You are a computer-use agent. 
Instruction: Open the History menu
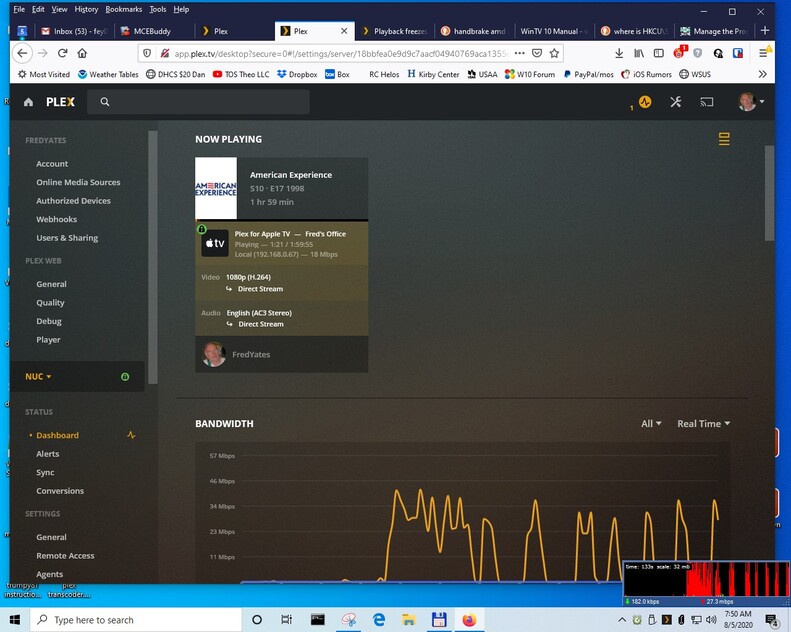pyautogui.click(x=86, y=9)
